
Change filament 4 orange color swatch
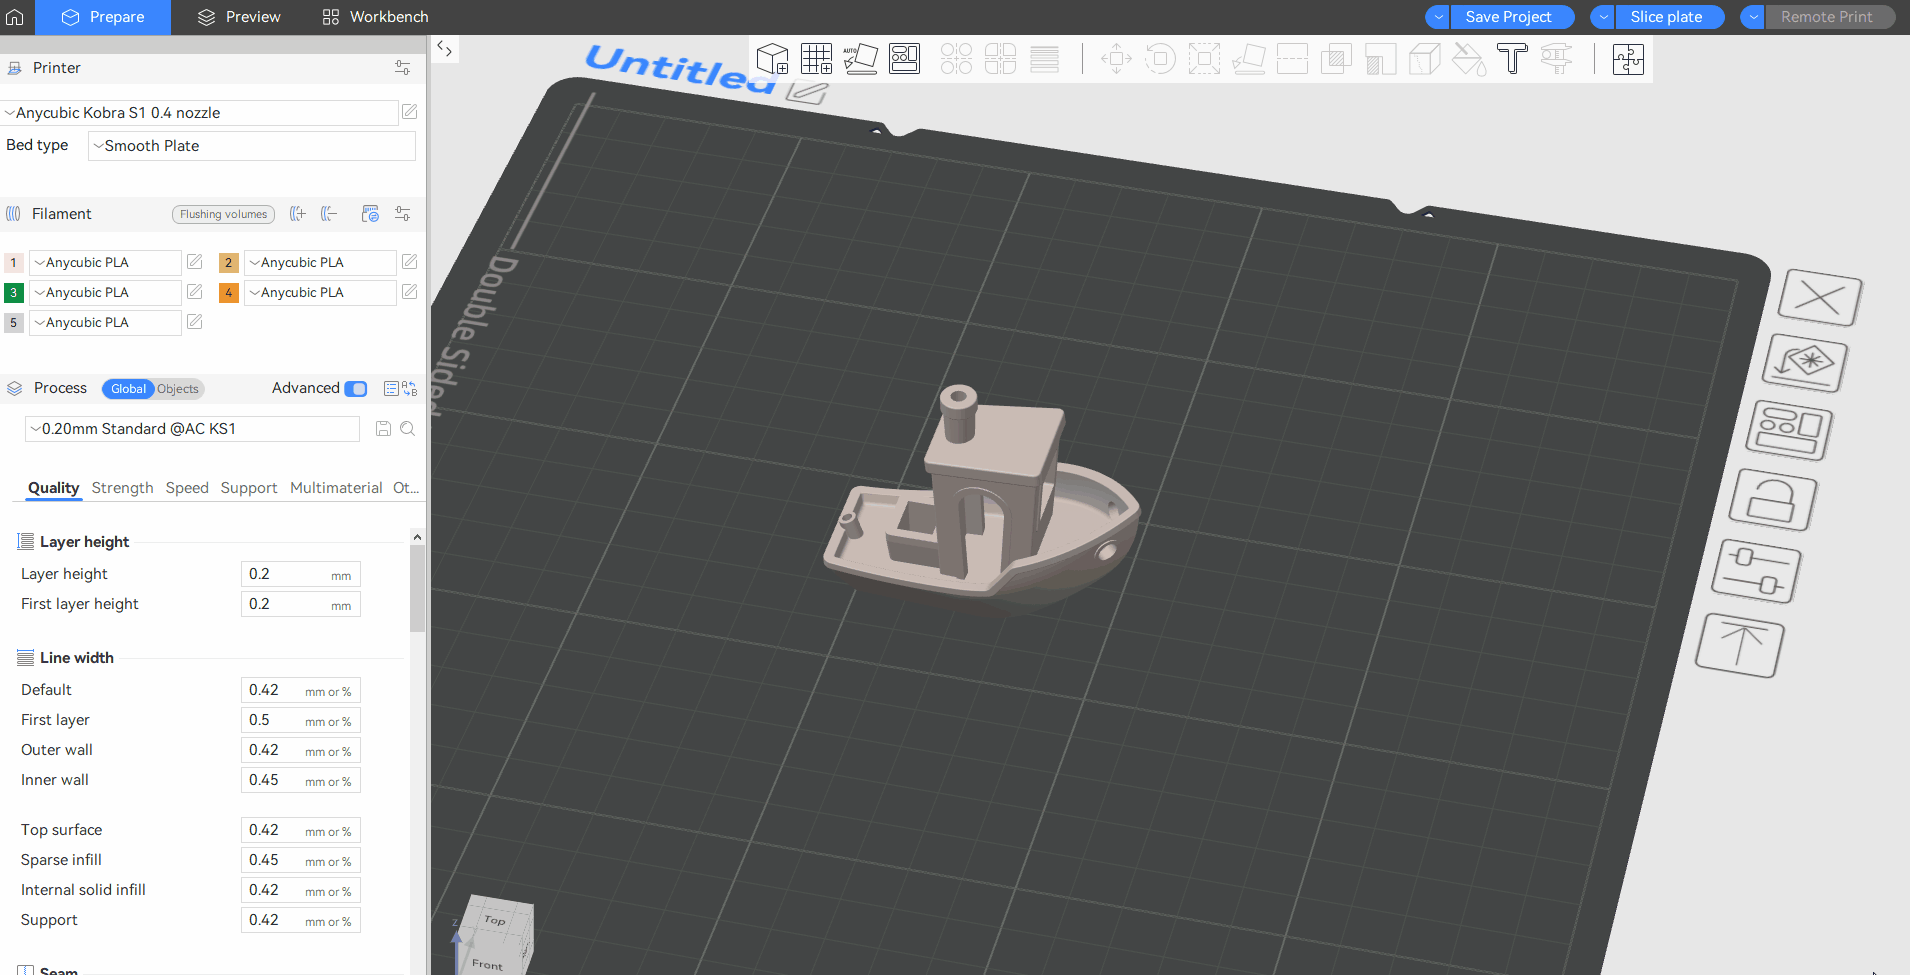pyautogui.click(x=229, y=293)
